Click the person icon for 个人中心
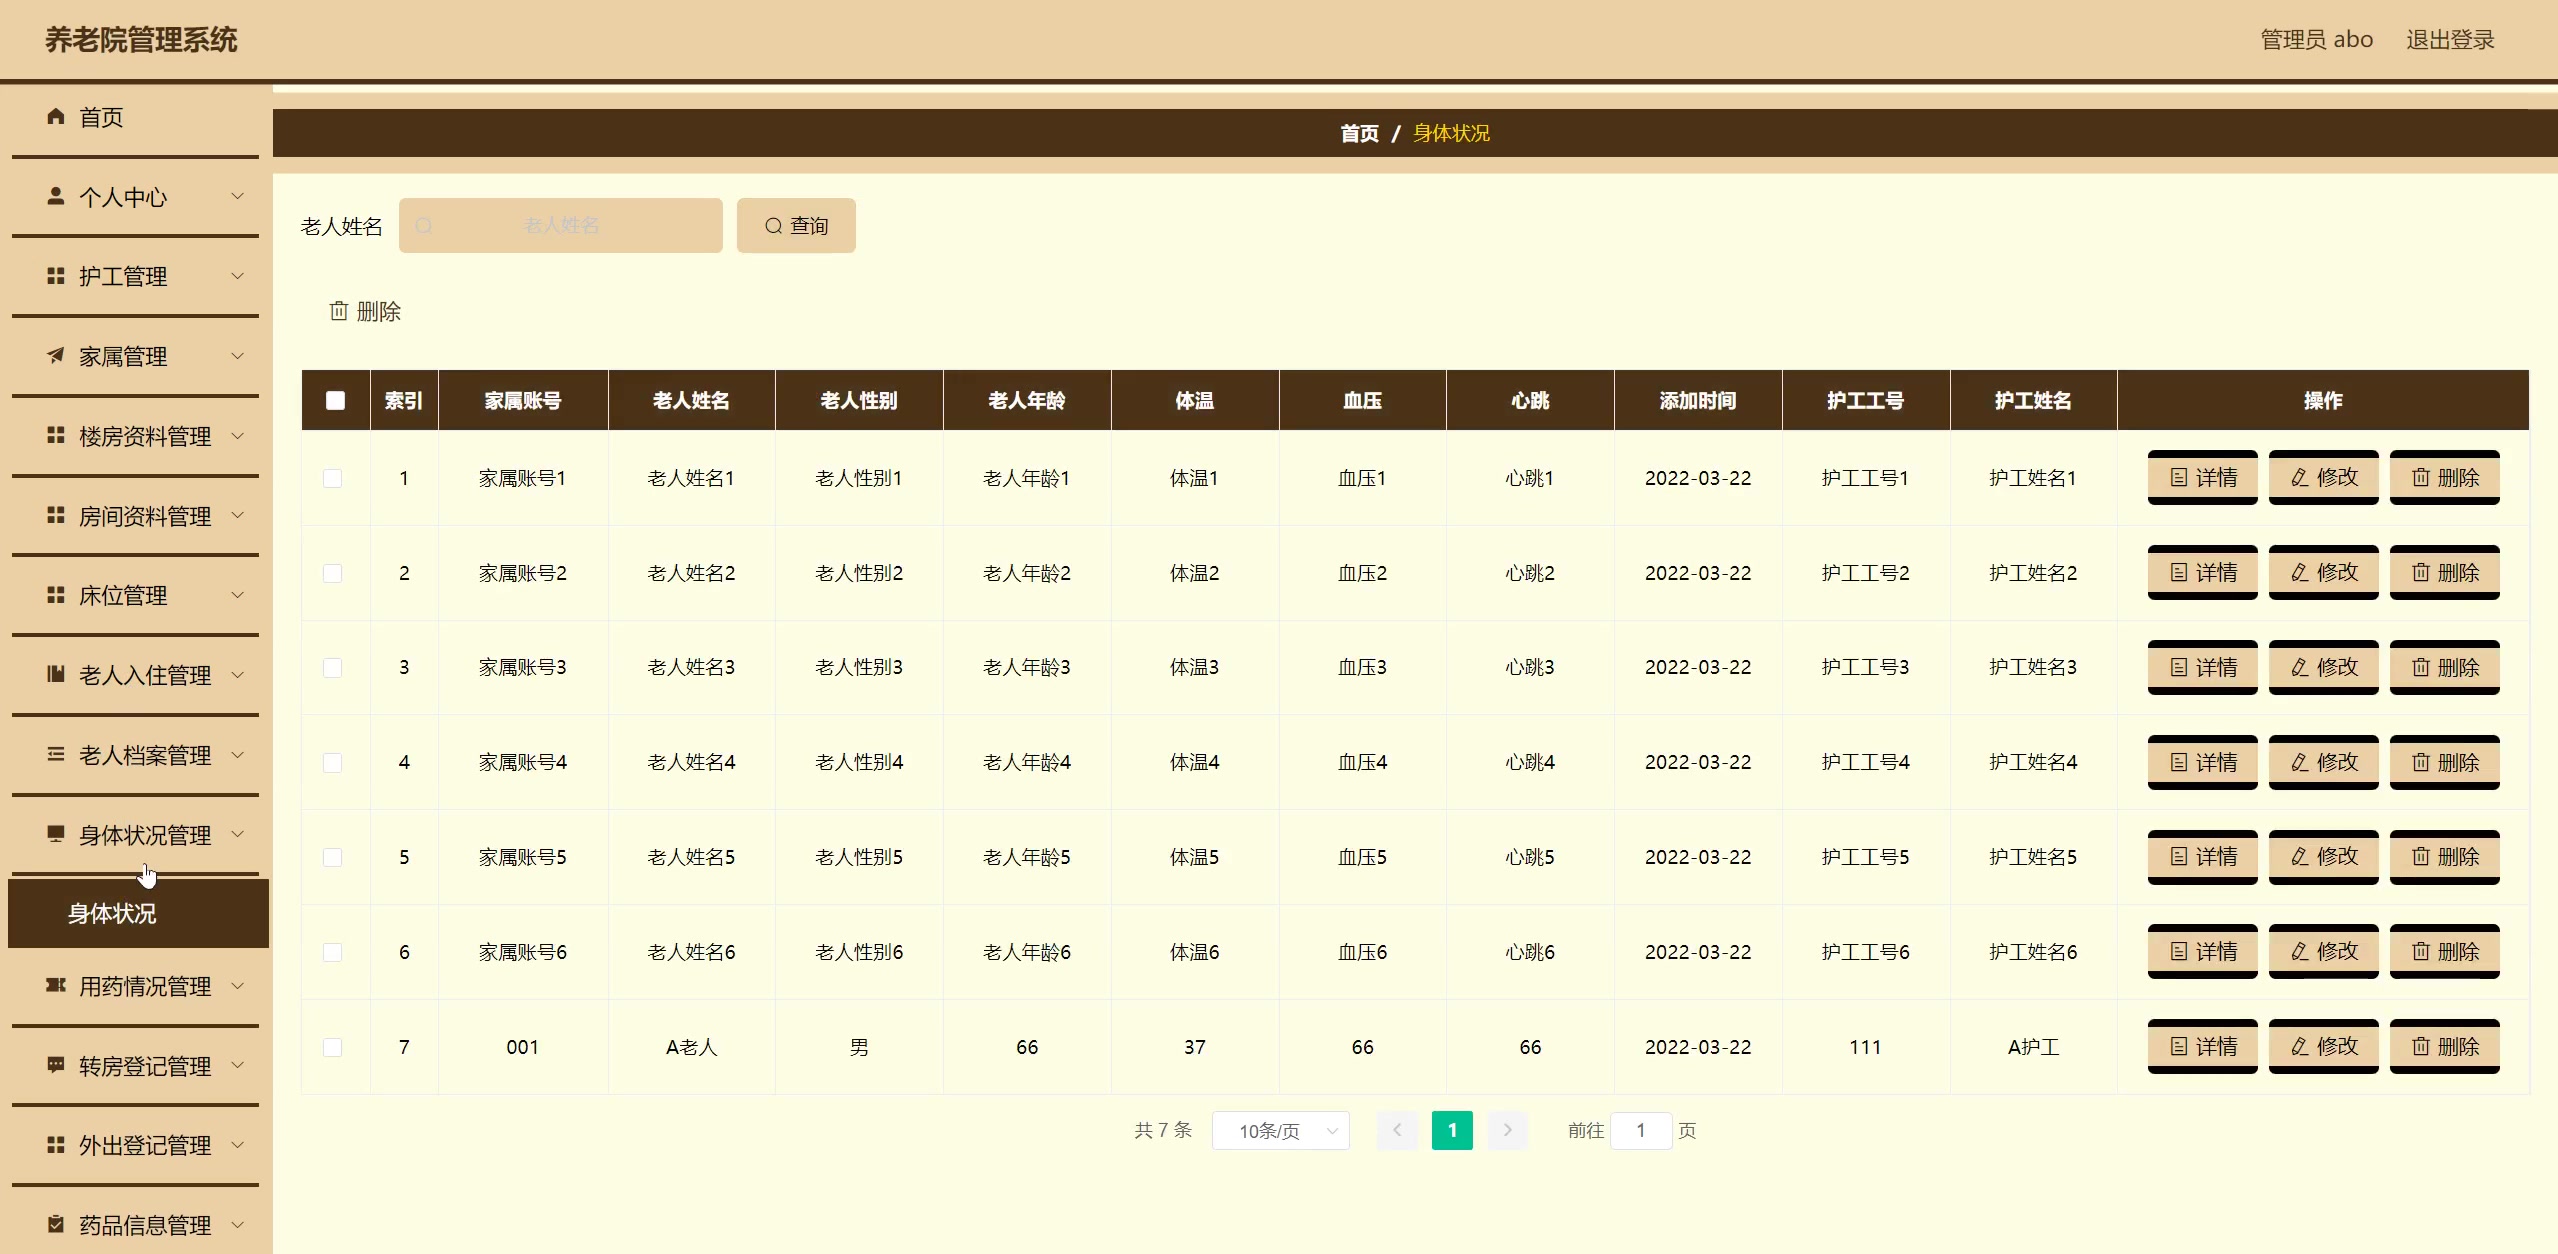The height and width of the screenshot is (1254, 2558). pos(56,196)
